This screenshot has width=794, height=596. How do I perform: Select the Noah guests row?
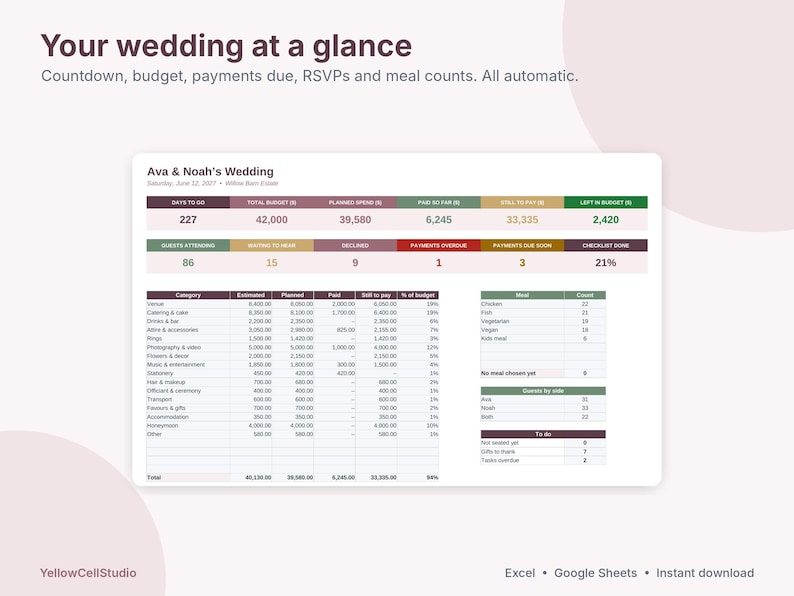543,408
